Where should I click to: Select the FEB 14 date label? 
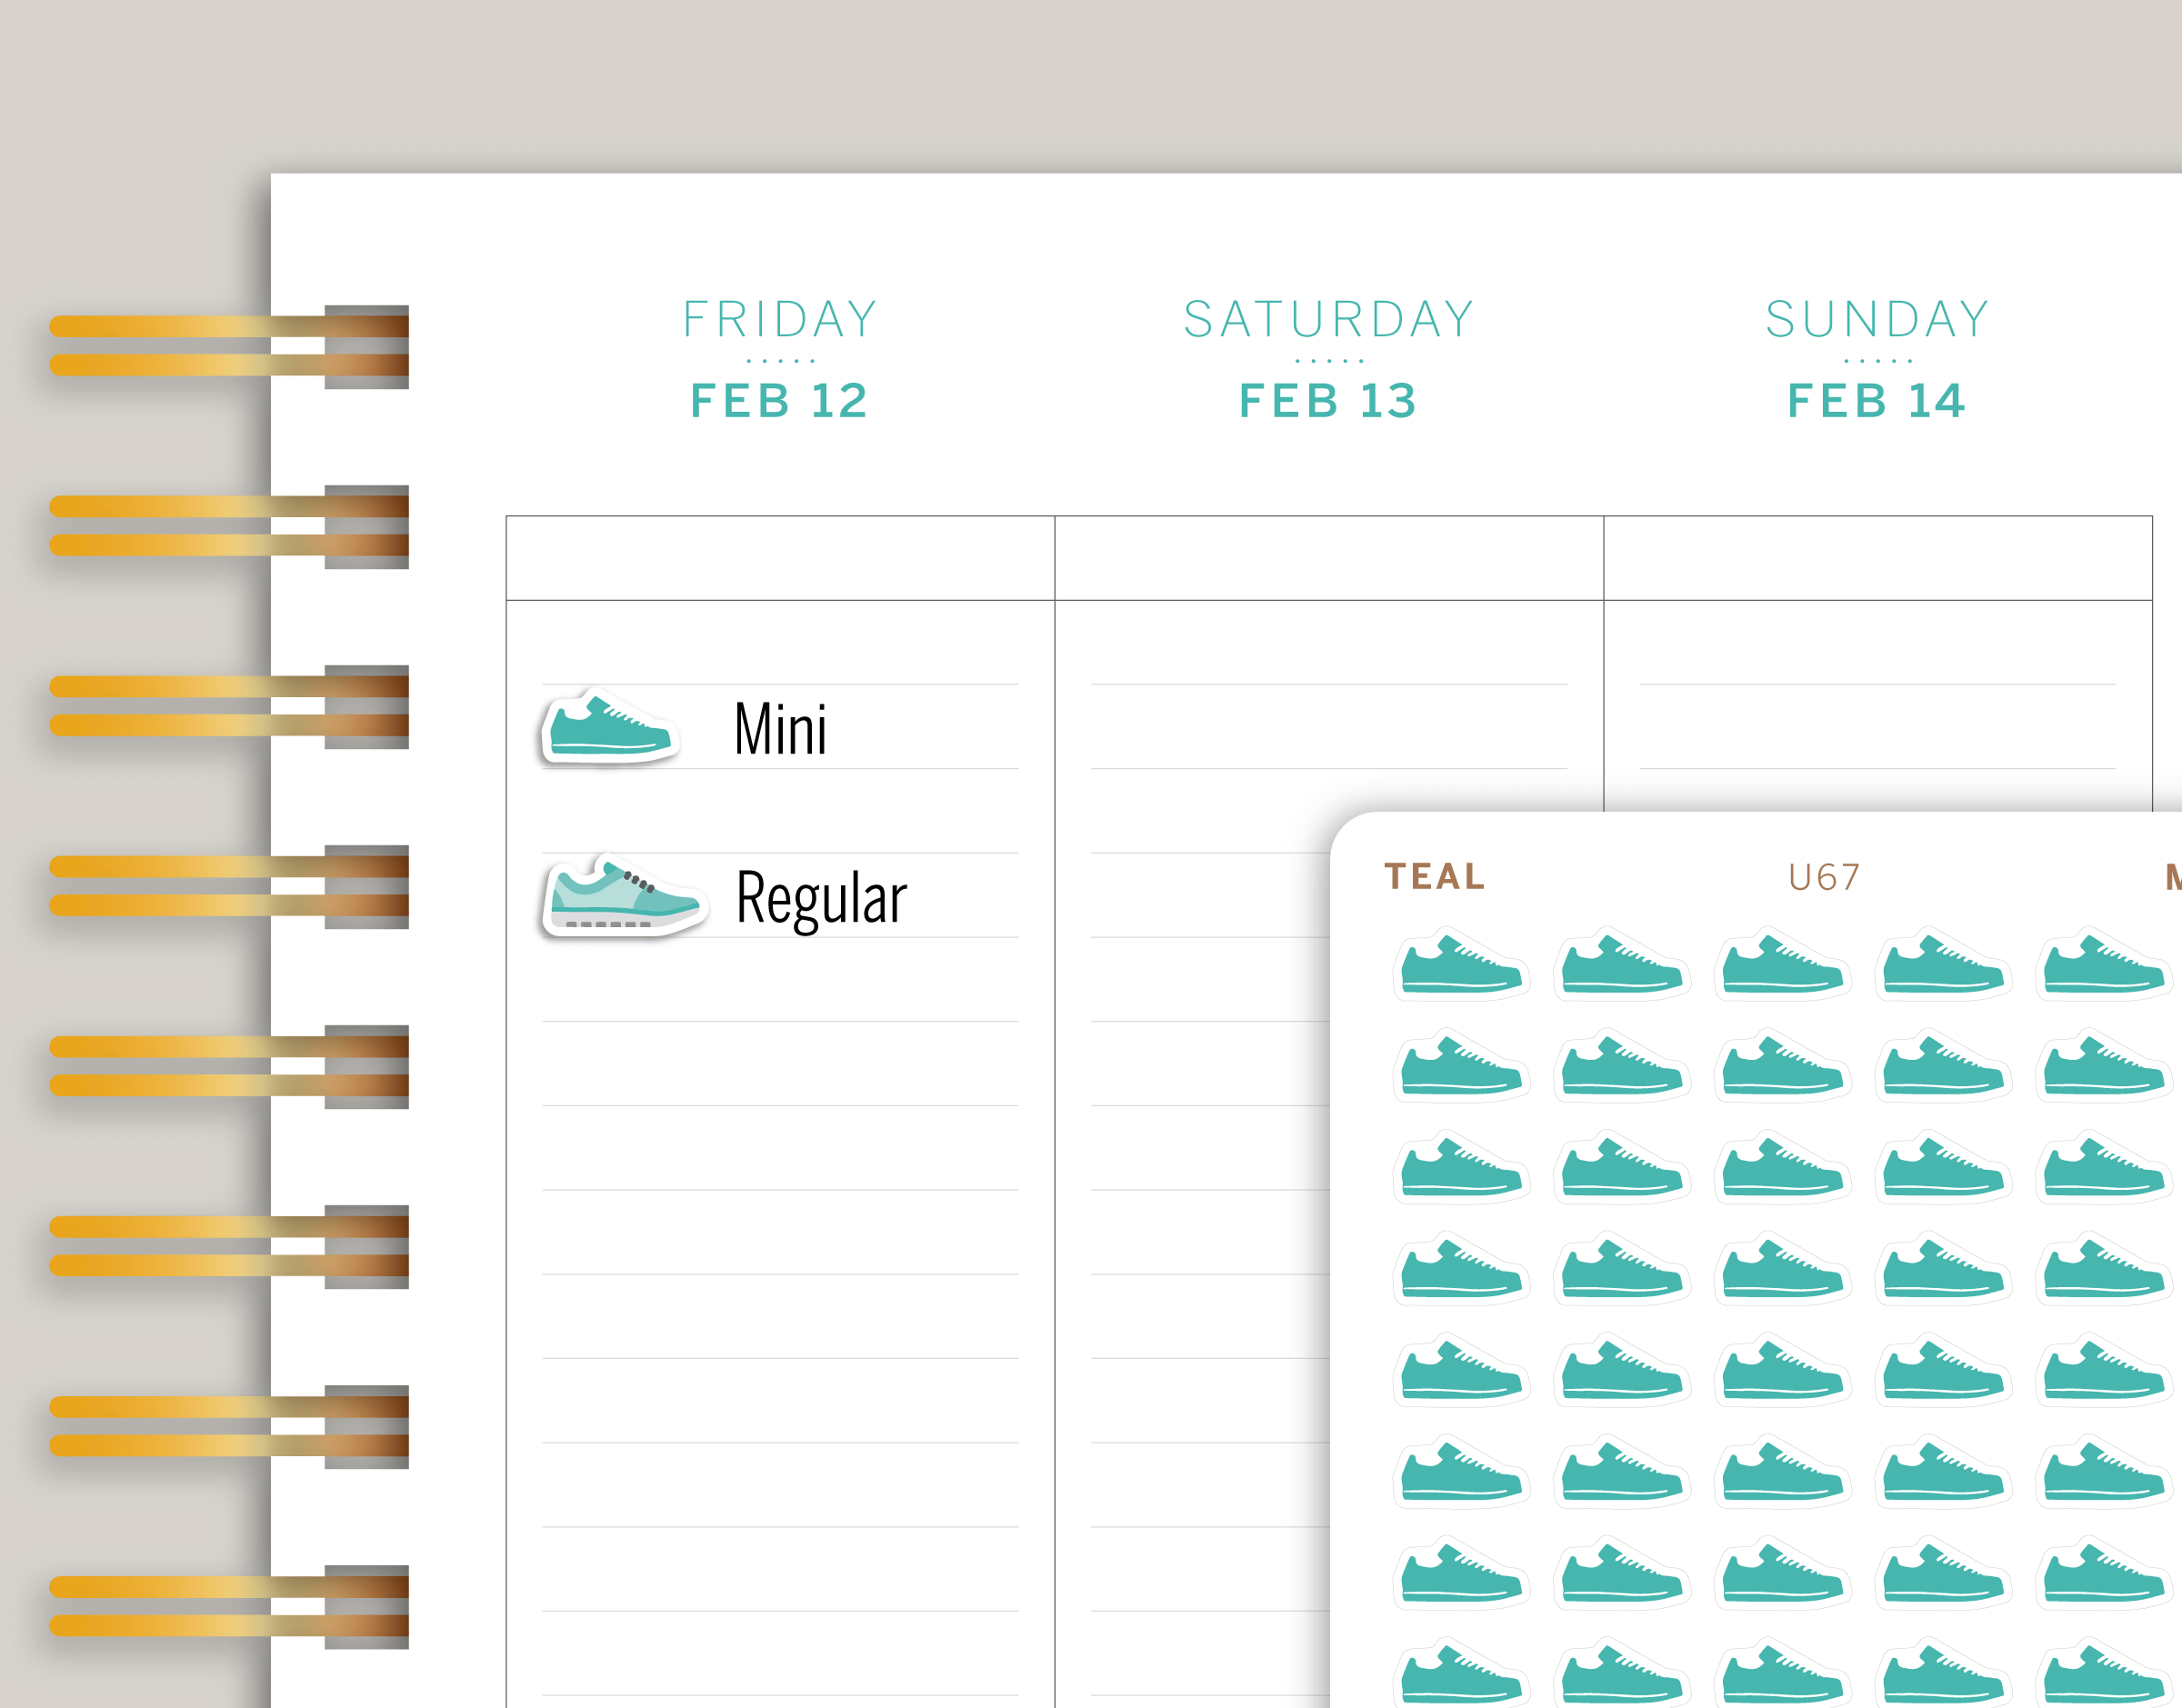pos(1877,401)
